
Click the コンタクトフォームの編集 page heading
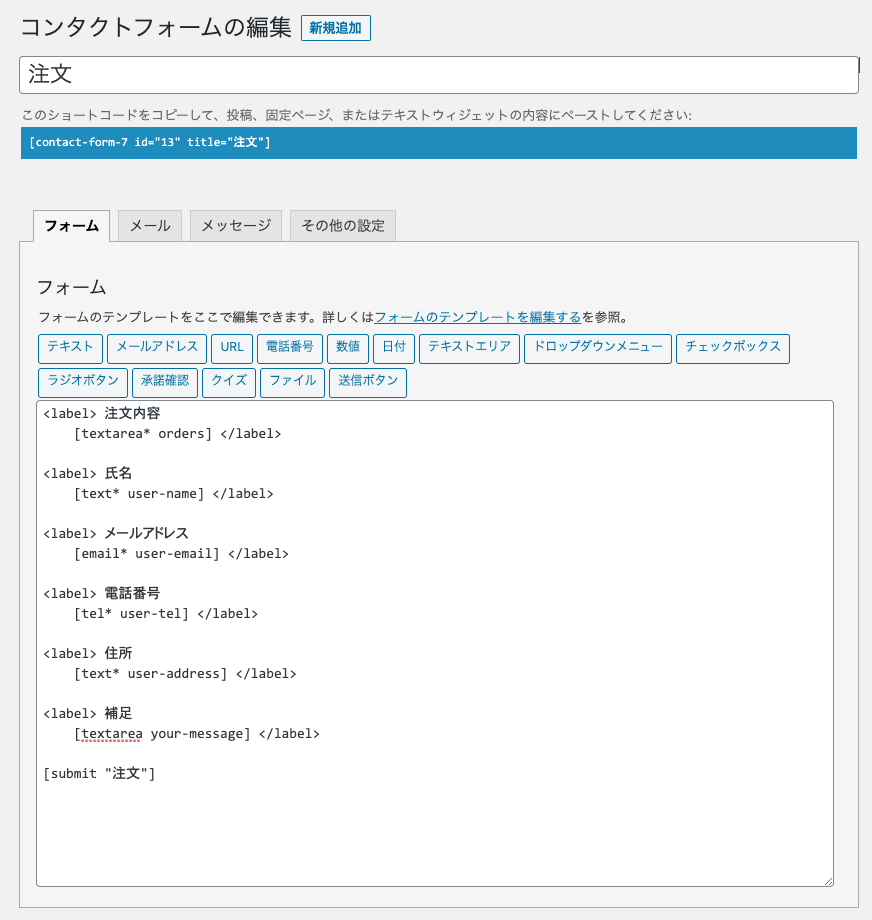[156, 28]
